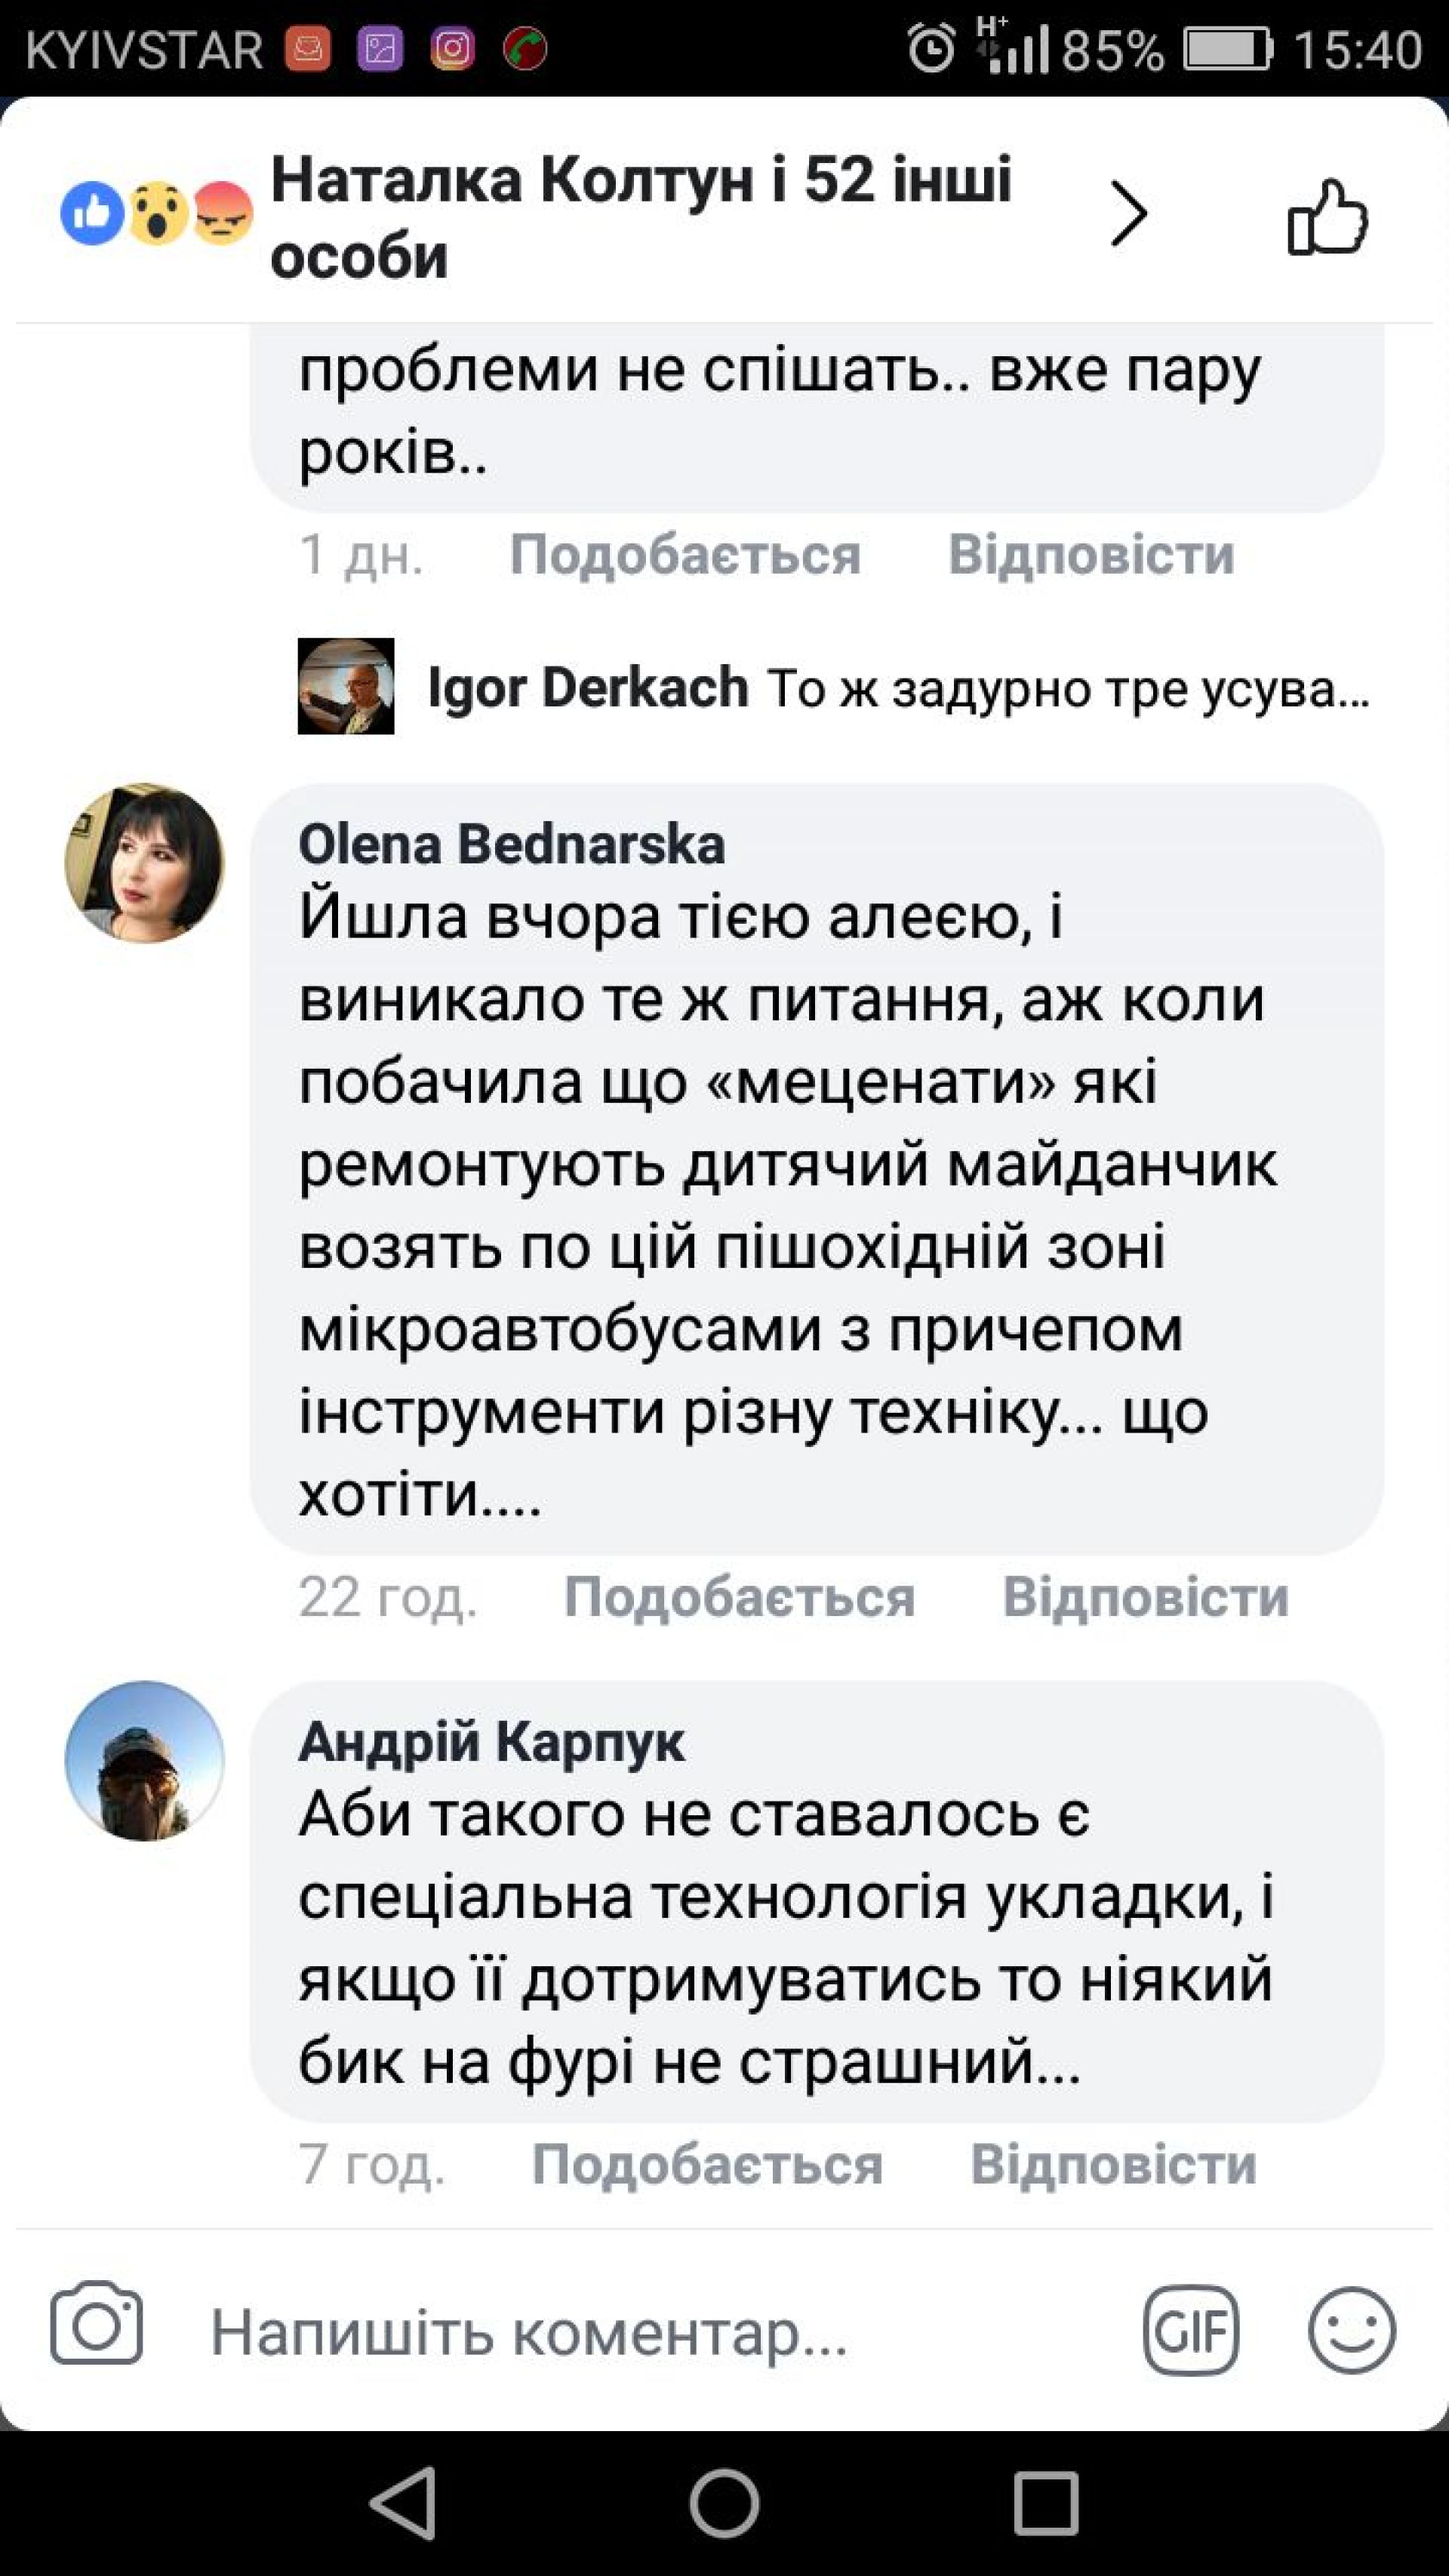The height and width of the screenshot is (2576, 1449).
Task: Open Android recent apps square button
Action: pos(1046,2504)
